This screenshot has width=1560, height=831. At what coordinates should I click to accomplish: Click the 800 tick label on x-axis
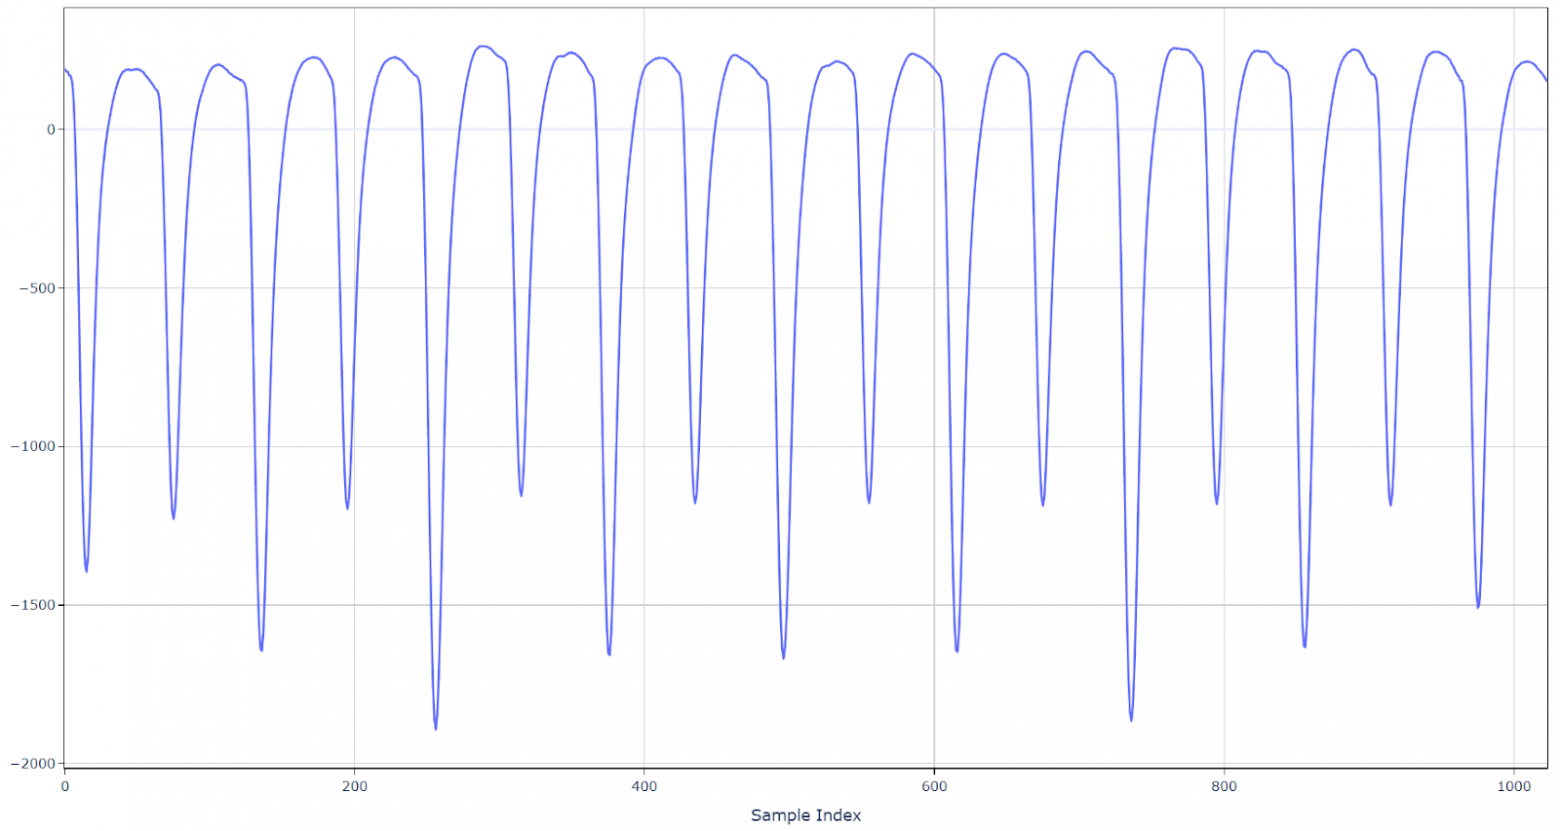(x=1224, y=786)
